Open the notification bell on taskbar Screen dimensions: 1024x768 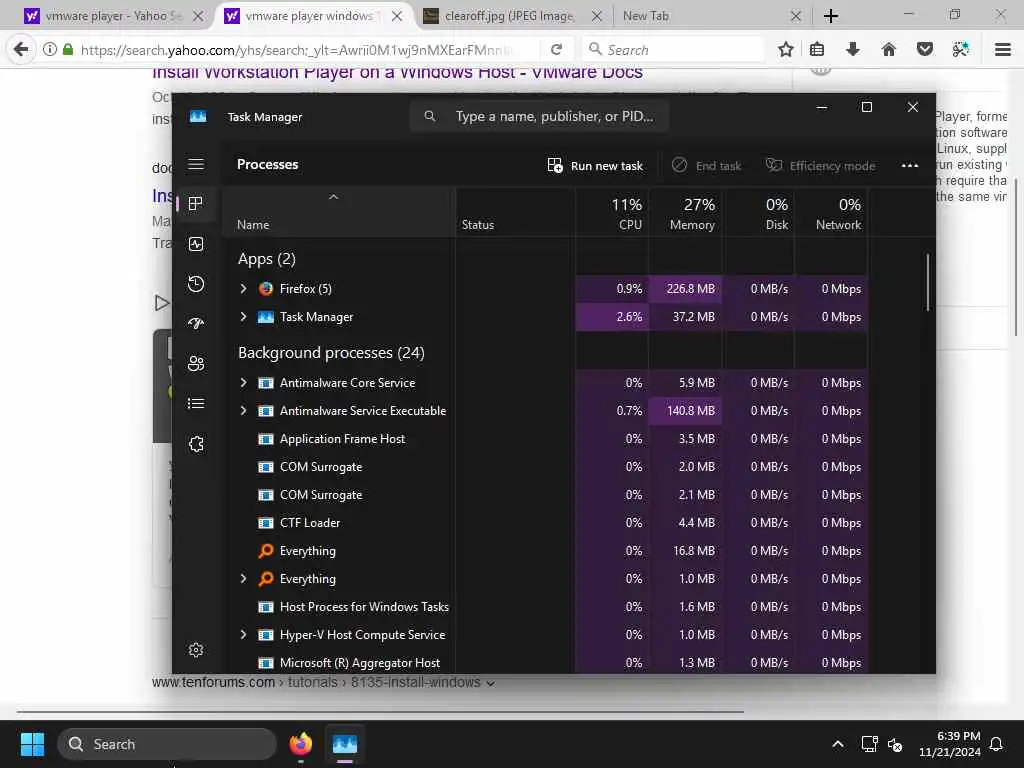(x=997, y=744)
